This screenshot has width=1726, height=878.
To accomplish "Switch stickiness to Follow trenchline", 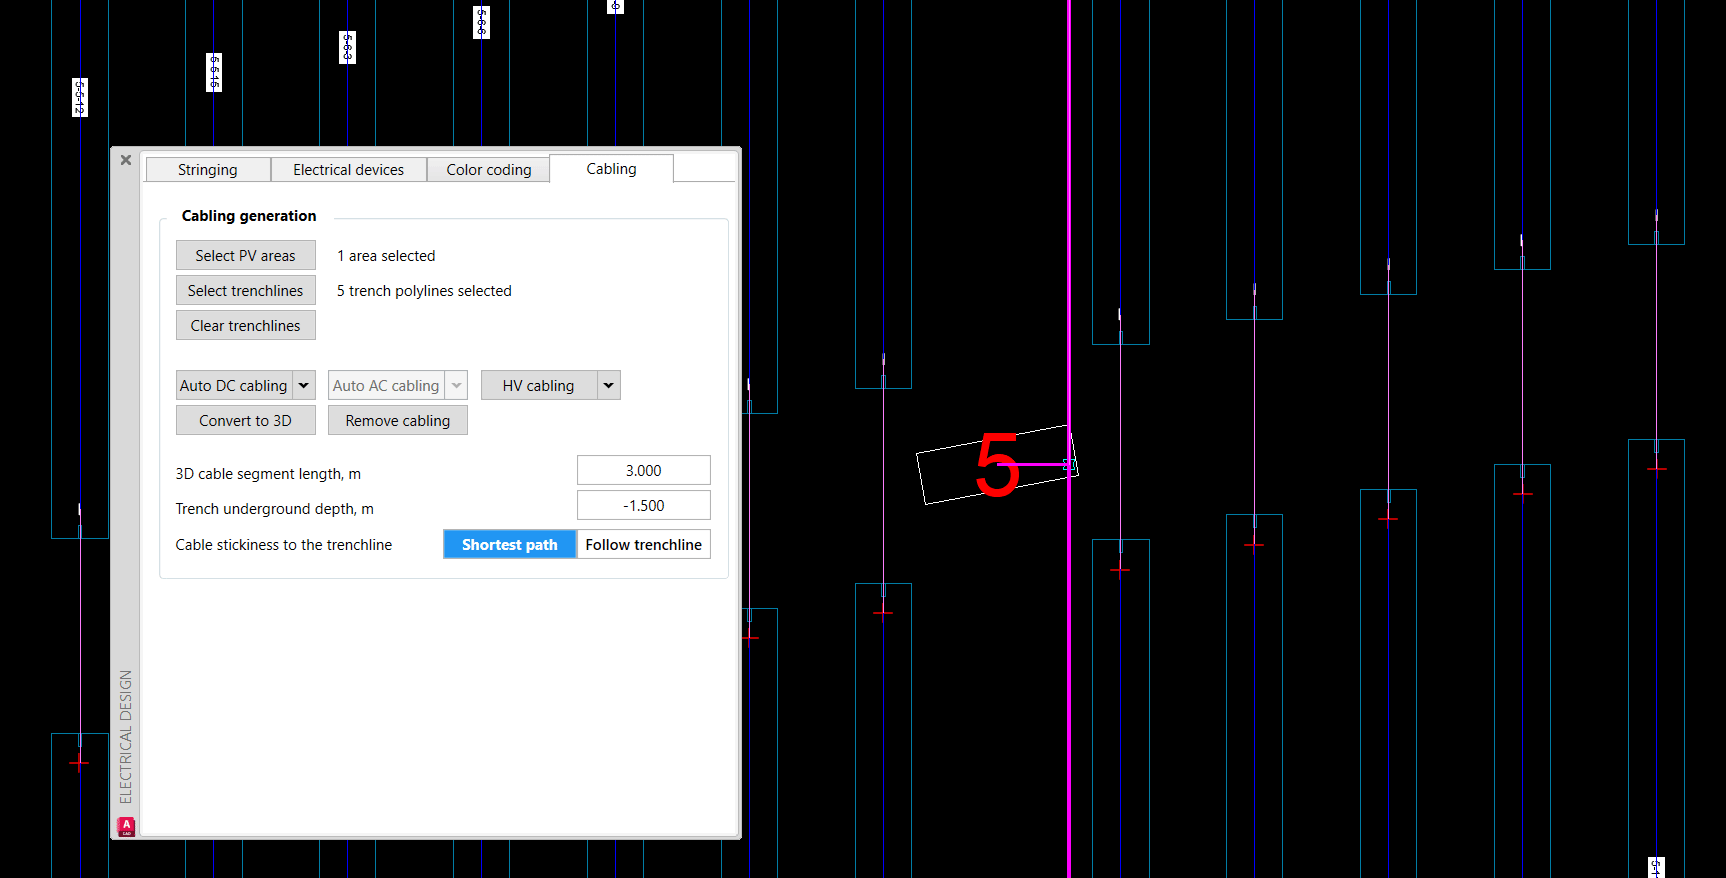I will (643, 545).
